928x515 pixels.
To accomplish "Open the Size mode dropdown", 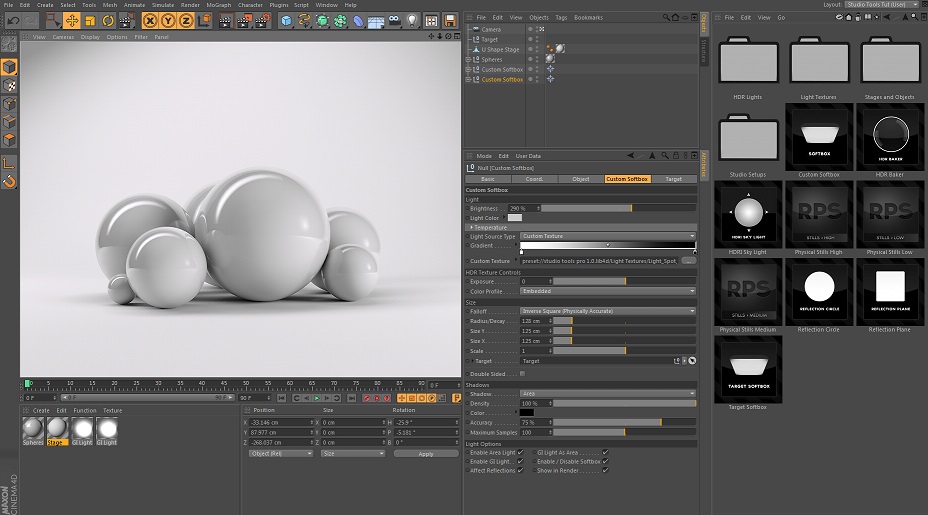I will (x=353, y=453).
